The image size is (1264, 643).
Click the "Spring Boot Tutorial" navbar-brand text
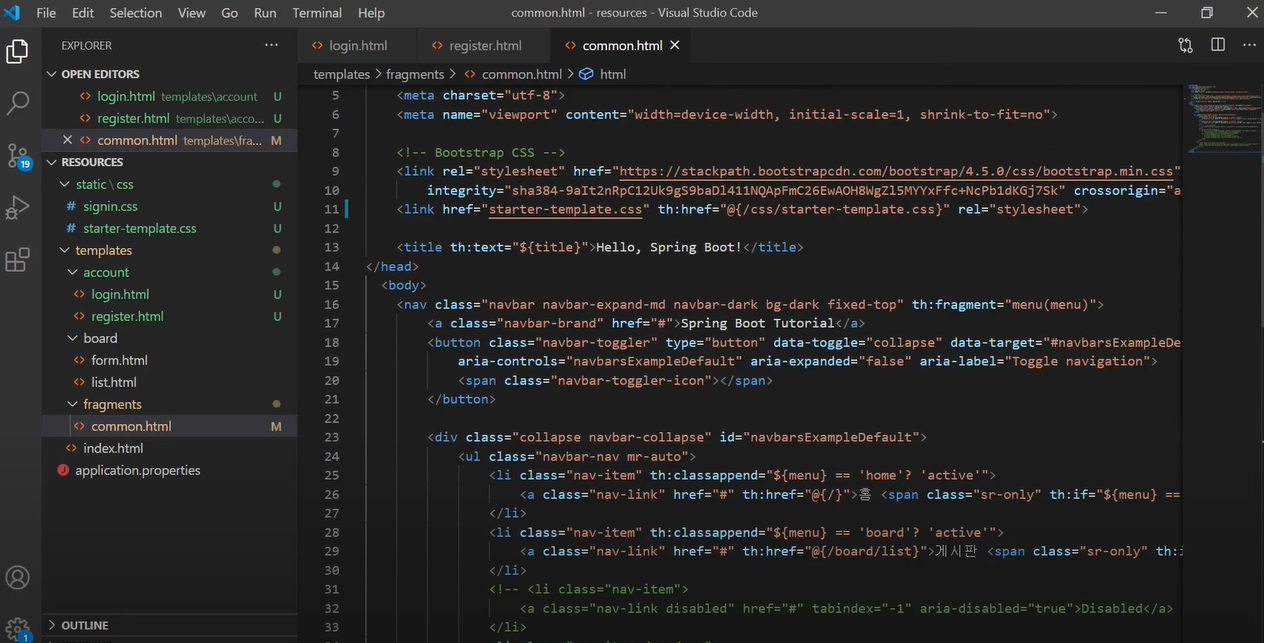tap(756, 323)
